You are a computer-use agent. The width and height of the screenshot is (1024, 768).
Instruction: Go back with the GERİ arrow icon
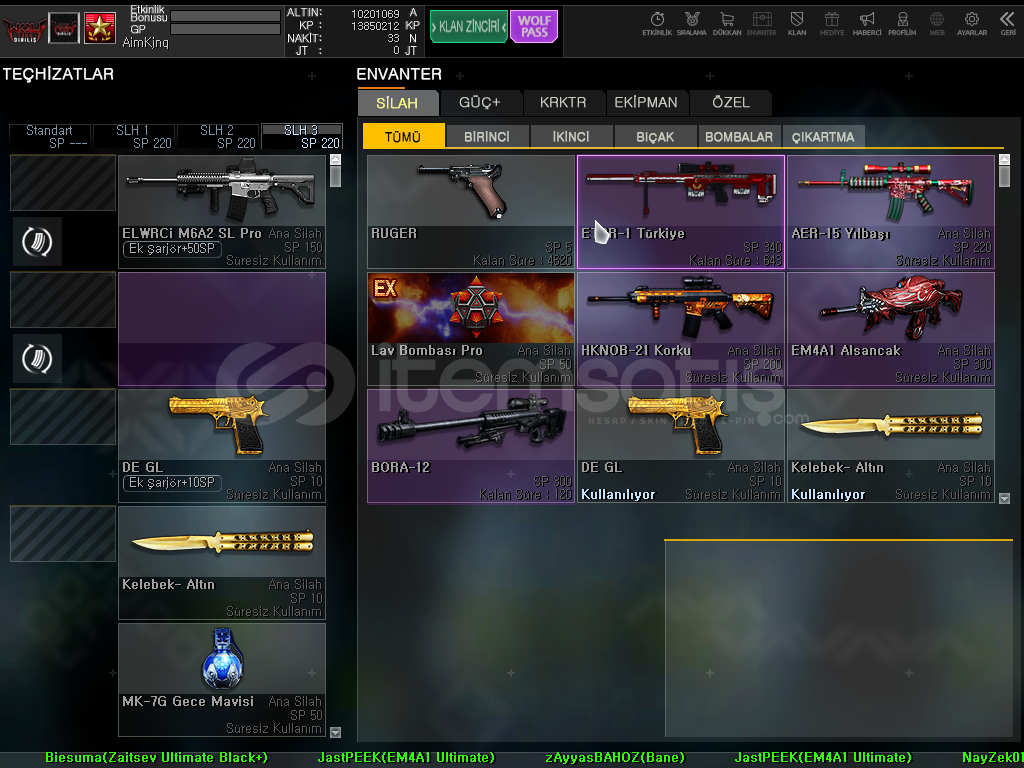[1008, 24]
